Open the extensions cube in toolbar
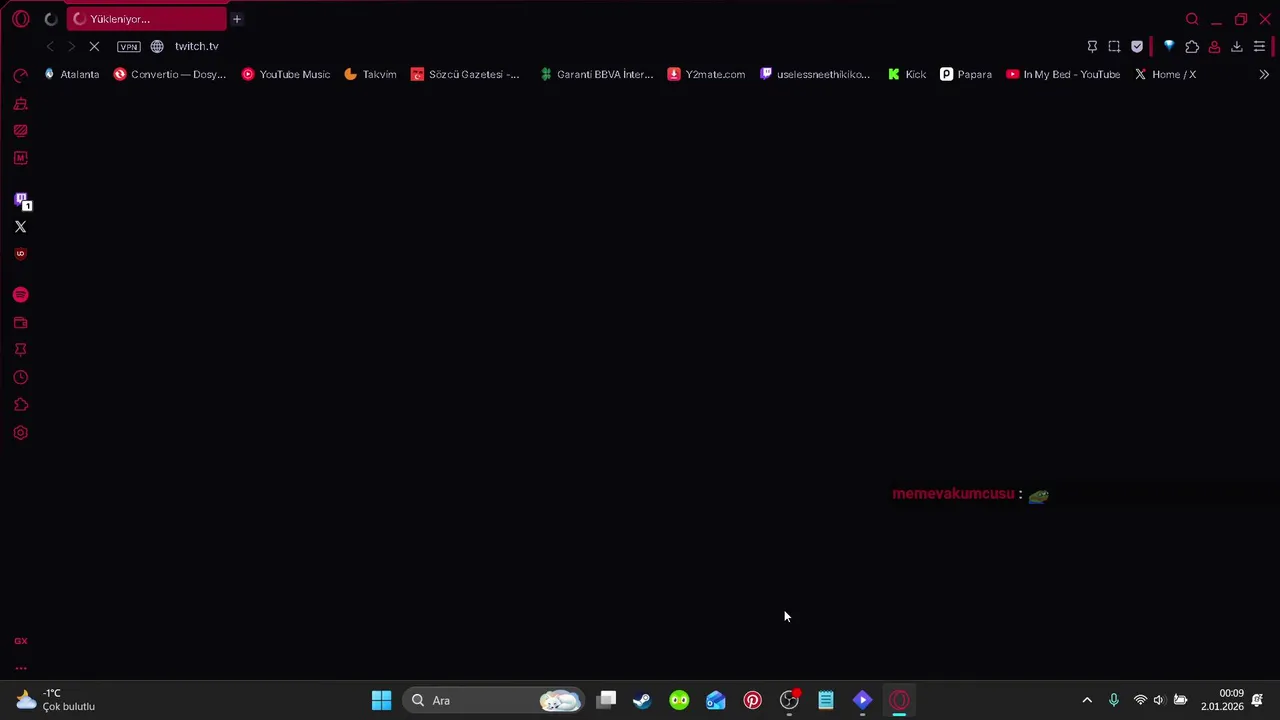1280x720 pixels. pyautogui.click(x=1192, y=47)
